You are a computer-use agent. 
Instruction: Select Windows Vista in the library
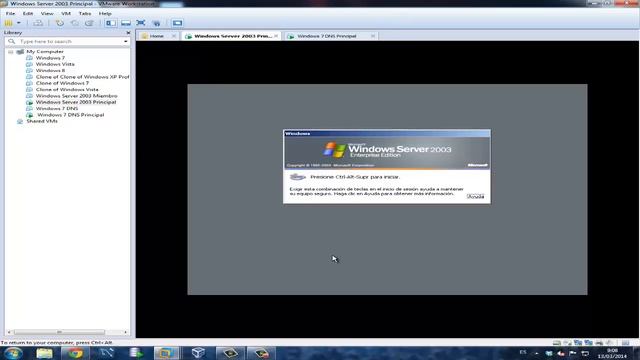point(55,64)
